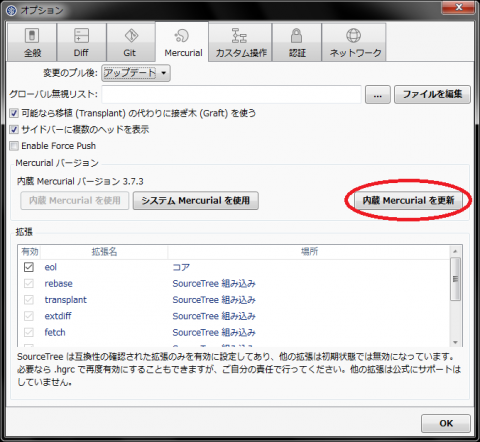Viewport: 480px width, 442px height.
Task: Click the 内蔵 Mercurial を更新 button
Action: point(408,200)
